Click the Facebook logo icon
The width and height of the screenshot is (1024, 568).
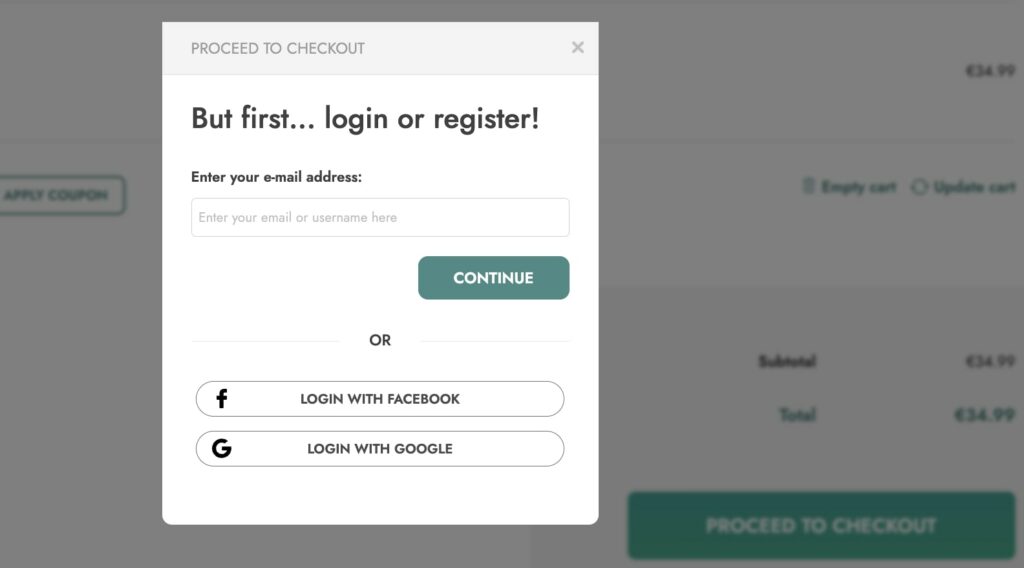coord(222,398)
